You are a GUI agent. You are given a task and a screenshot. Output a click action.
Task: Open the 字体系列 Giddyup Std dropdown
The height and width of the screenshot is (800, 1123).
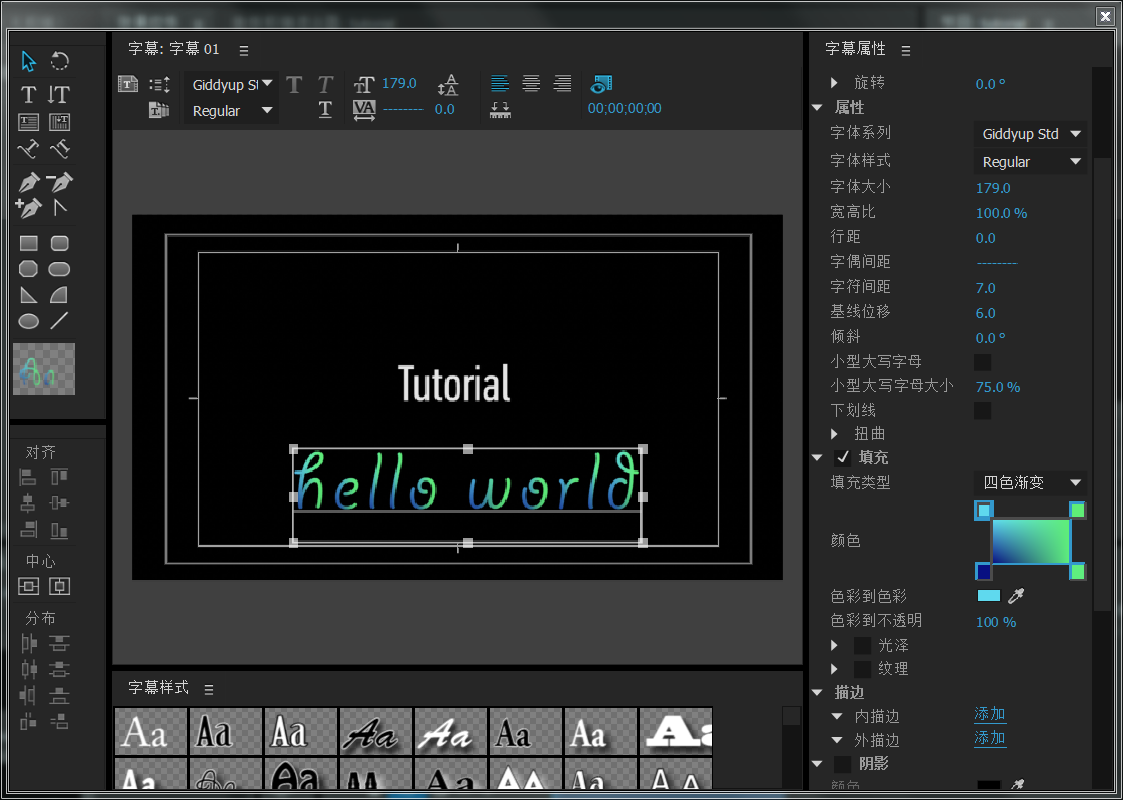[1030, 134]
